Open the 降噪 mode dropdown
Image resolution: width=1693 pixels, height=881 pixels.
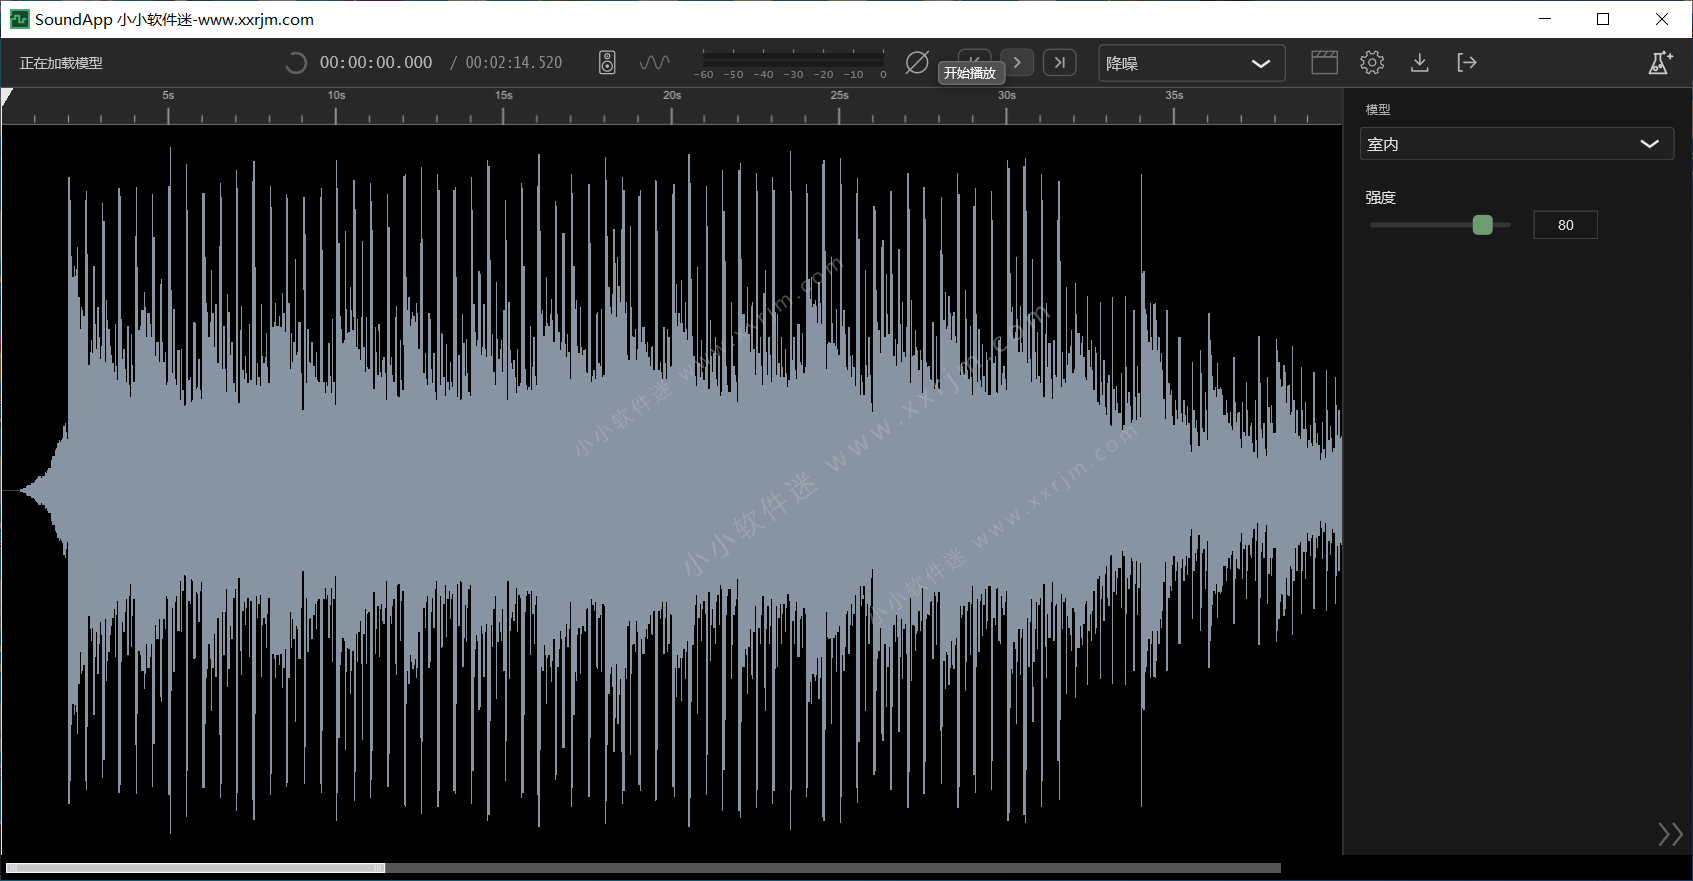tap(1191, 63)
